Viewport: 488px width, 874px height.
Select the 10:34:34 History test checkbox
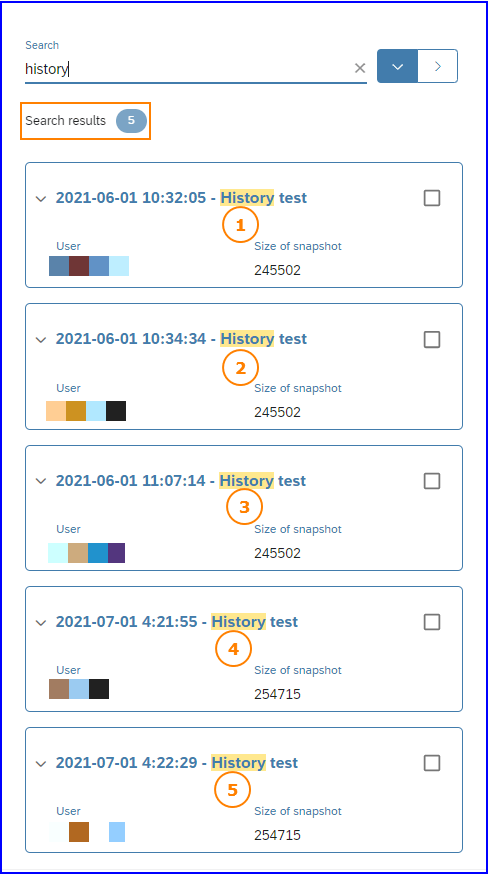pos(432,339)
